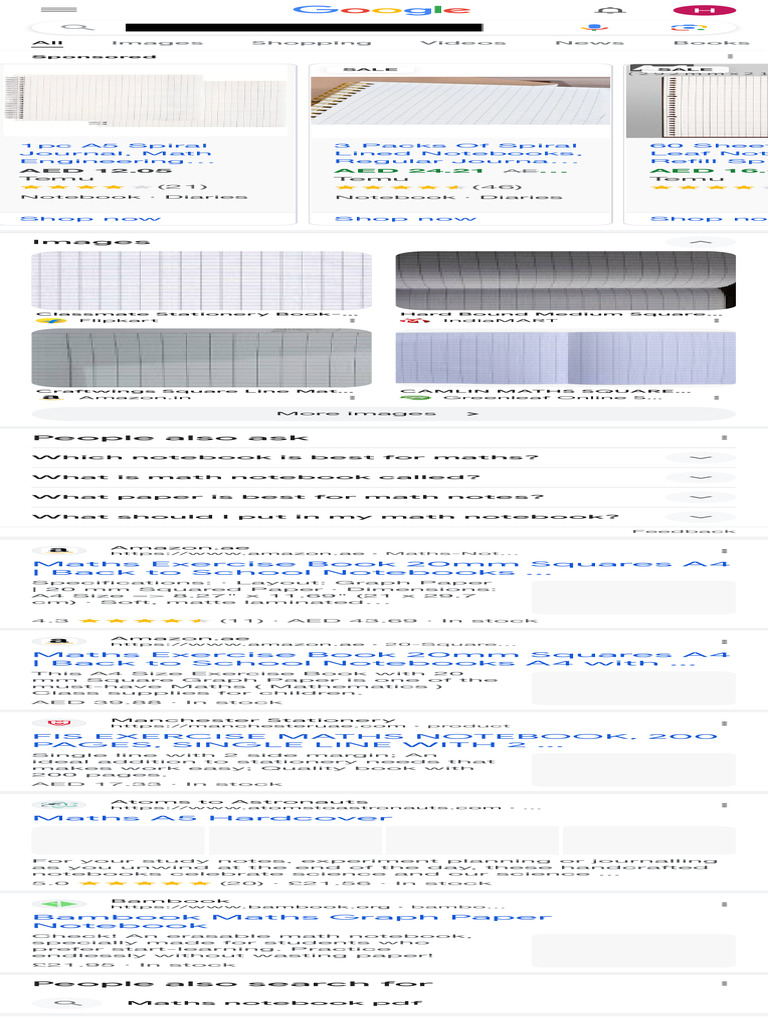The height and width of the screenshot is (1024, 768).
Task: Open the '1pc A5 Spiral Journal, Math Engineering' title link
Action: [x=117, y=153]
